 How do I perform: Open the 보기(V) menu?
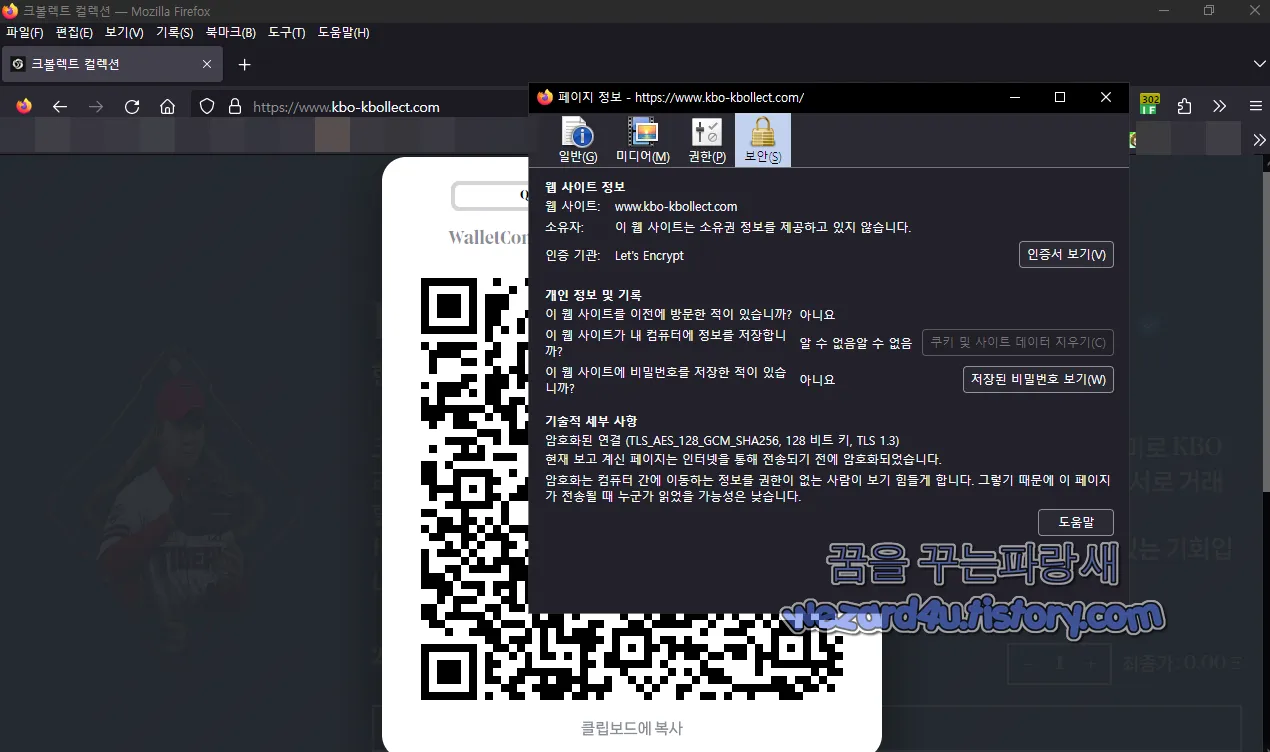click(124, 33)
